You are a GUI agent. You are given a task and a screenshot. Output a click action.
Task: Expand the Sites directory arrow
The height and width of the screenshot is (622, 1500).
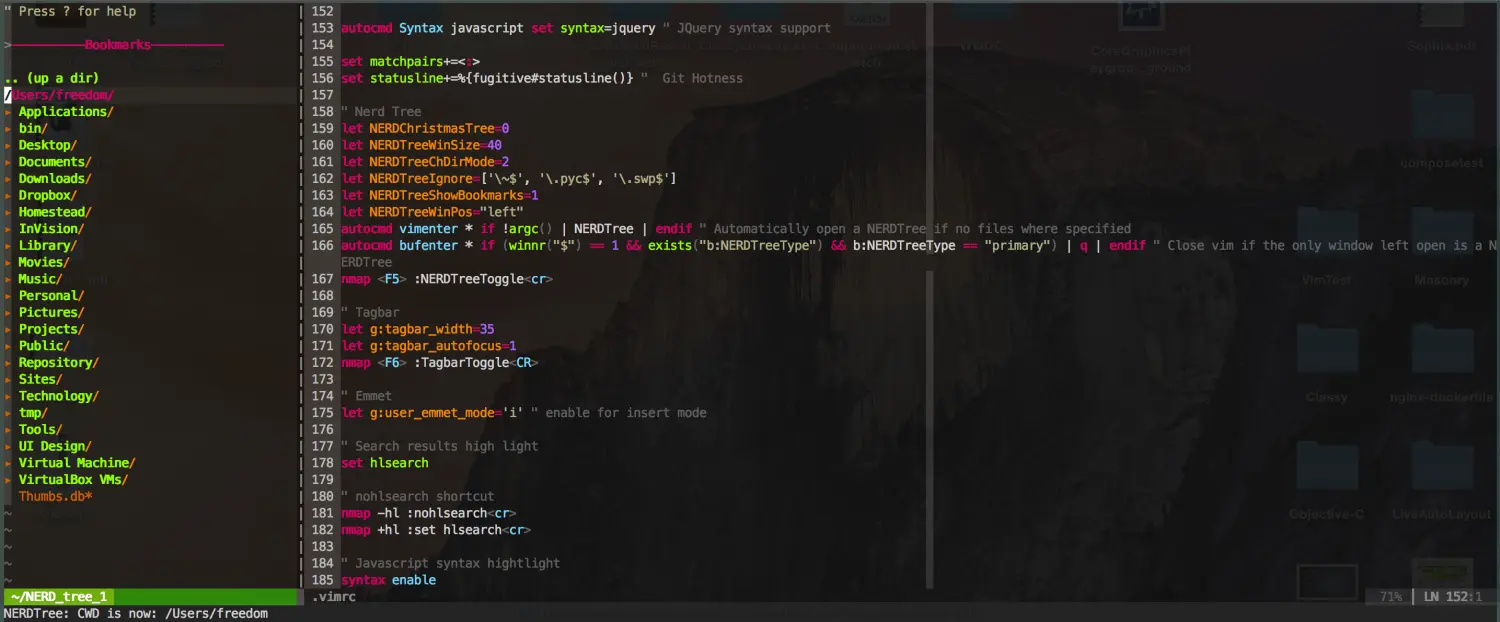7,379
